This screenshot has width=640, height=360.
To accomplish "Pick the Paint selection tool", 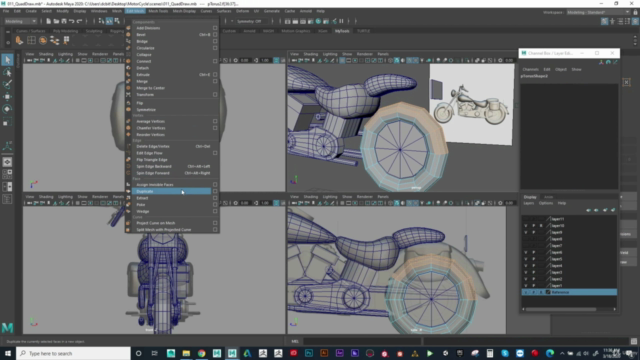I will tap(7, 84).
